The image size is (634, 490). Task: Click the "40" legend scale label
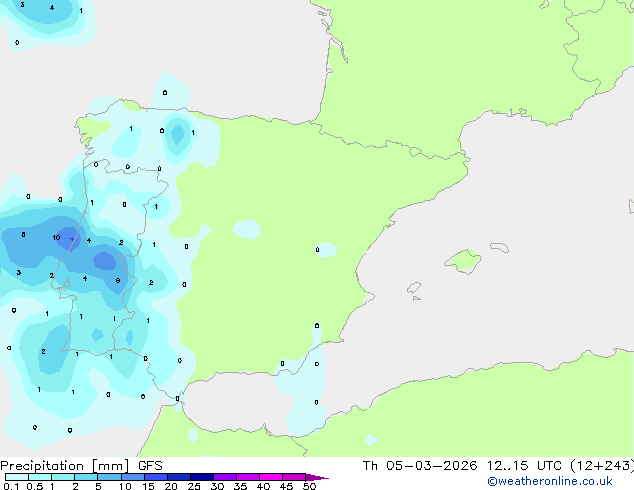(x=263, y=486)
